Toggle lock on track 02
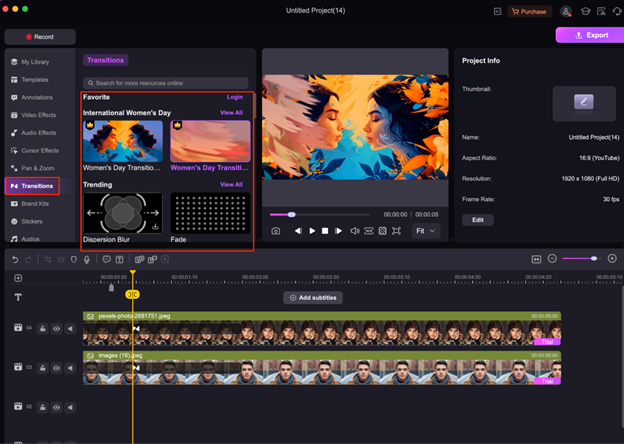 click(43, 407)
